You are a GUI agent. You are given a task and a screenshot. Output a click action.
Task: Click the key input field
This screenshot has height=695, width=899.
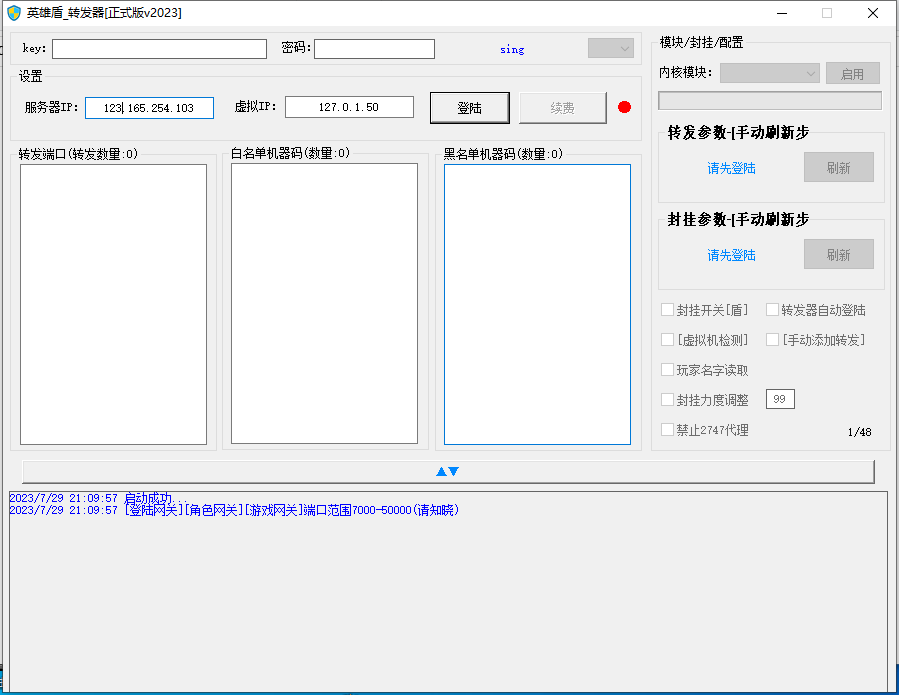point(160,49)
